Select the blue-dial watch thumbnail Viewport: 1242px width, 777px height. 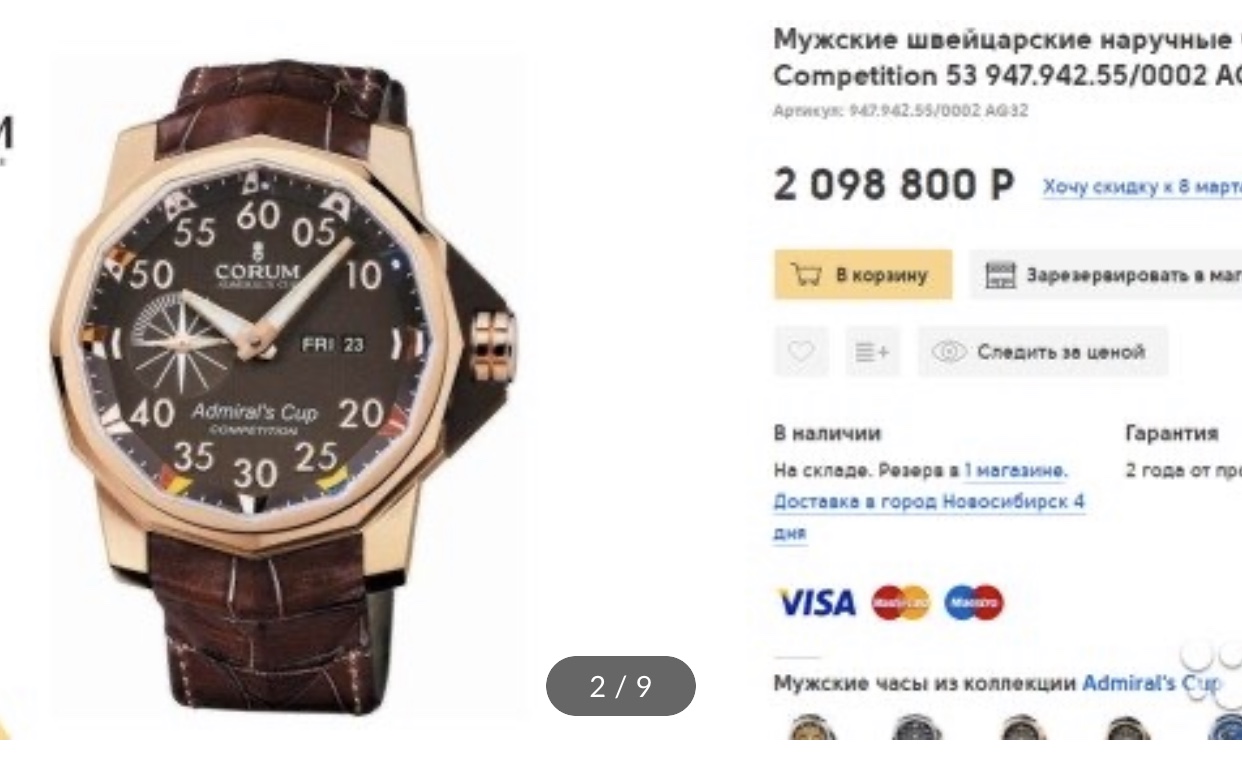(1225, 728)
